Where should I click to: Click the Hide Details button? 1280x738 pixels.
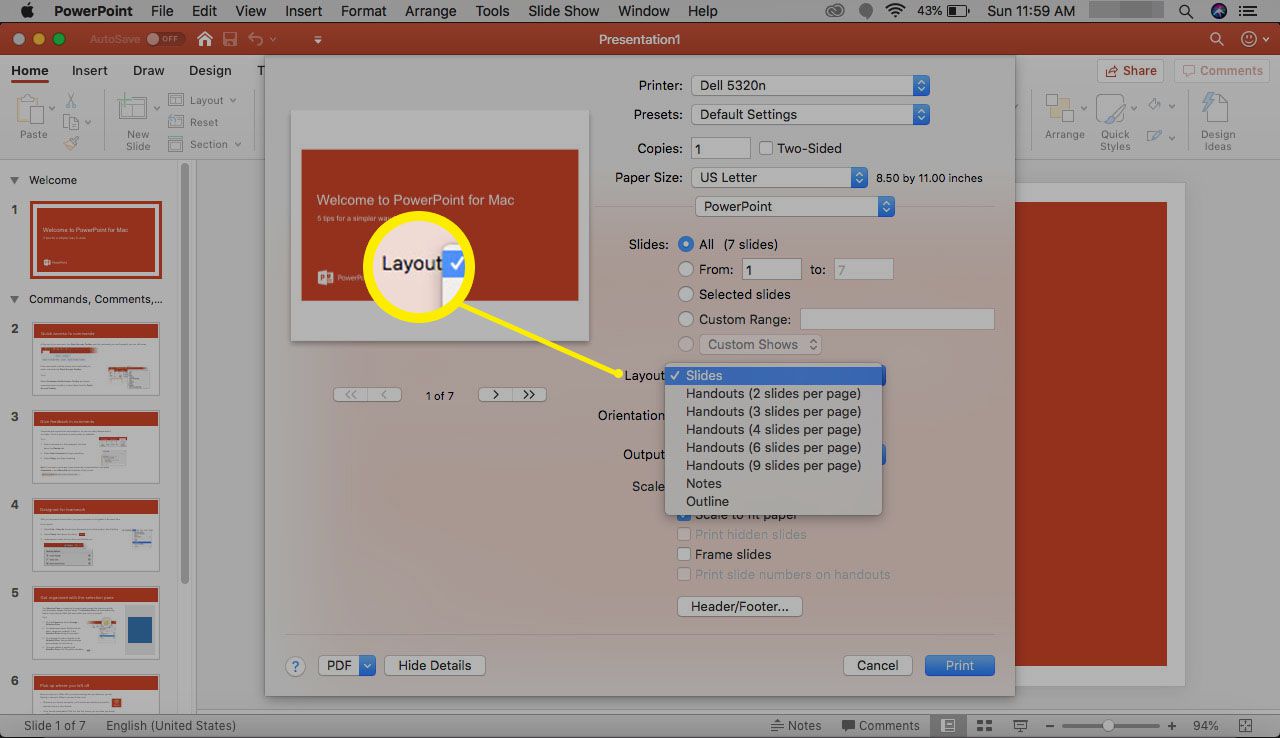click(435, 665)
